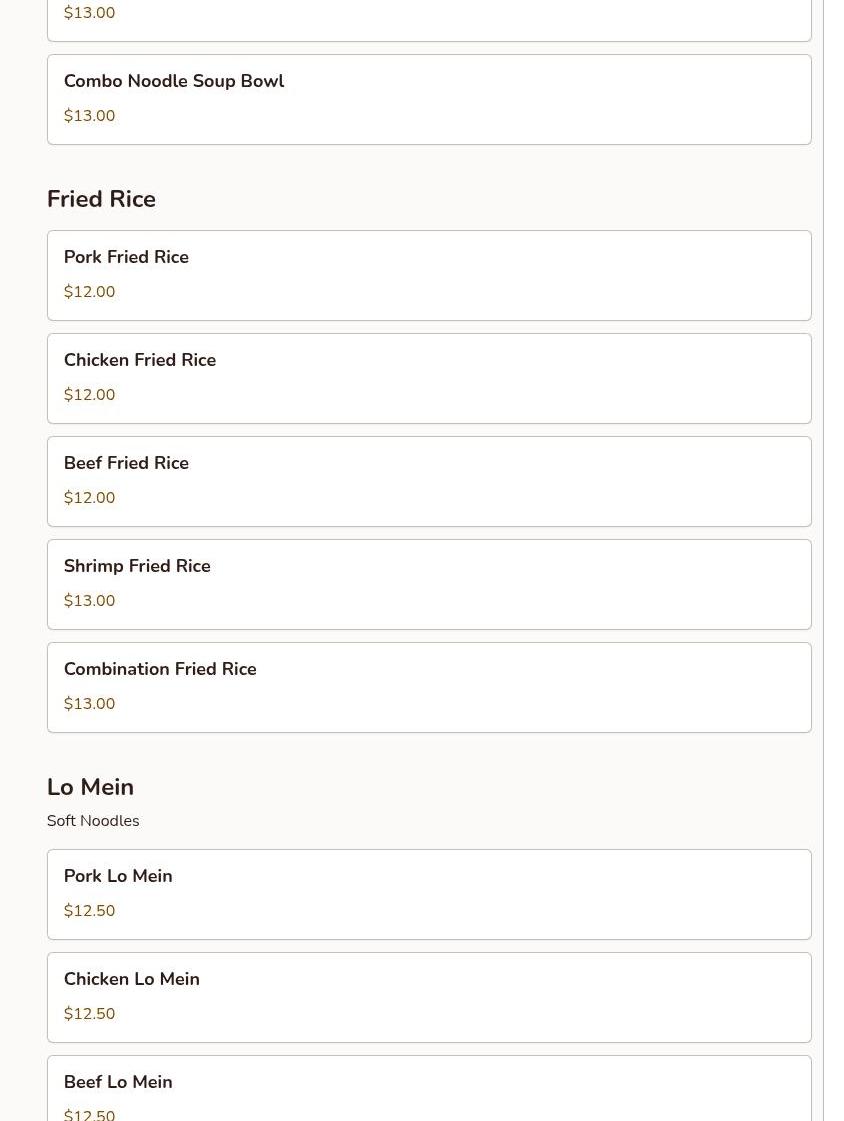
Task: Open the Pork Lo Mein item
Action: (428, 894)
